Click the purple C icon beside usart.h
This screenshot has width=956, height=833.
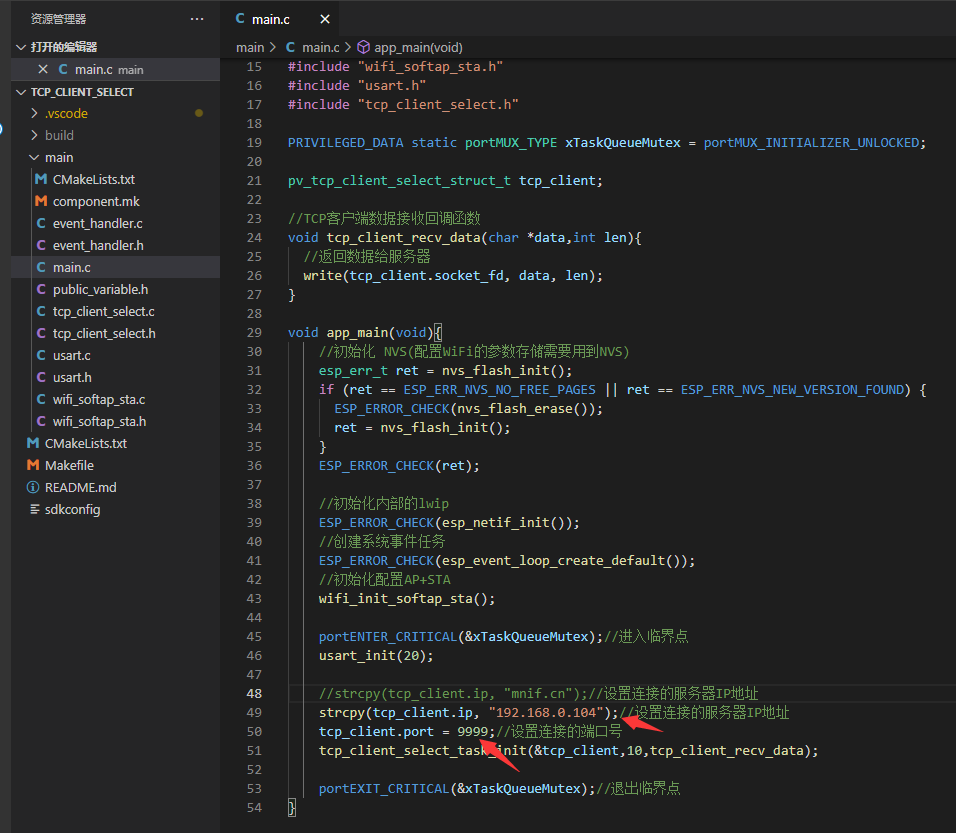[x=41, y=377]
